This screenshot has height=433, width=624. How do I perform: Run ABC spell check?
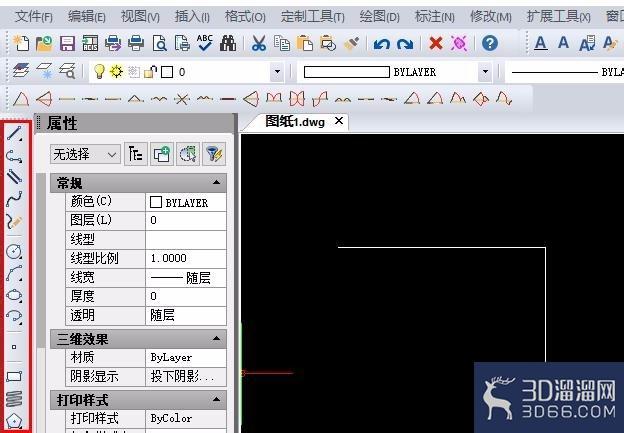[x=205, y=43]
